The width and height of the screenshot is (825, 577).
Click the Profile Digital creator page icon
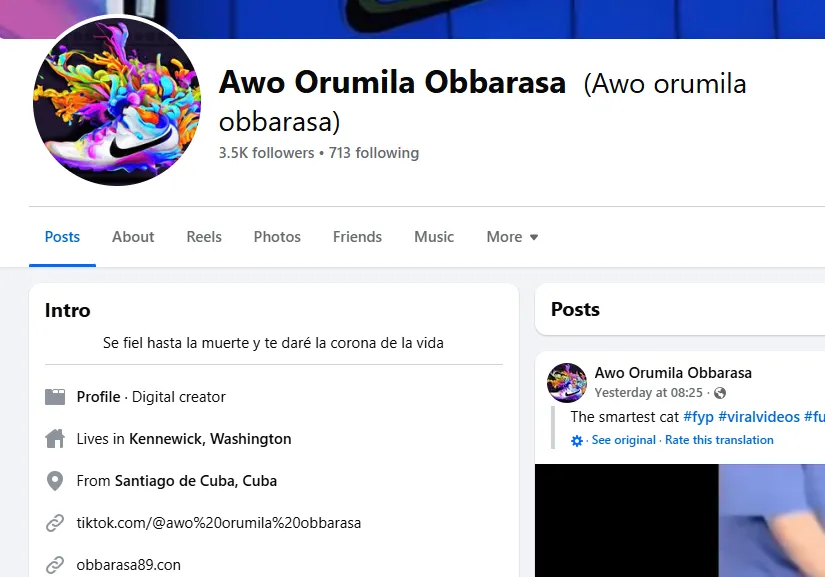pyautogui.click(x=55, y=397)
